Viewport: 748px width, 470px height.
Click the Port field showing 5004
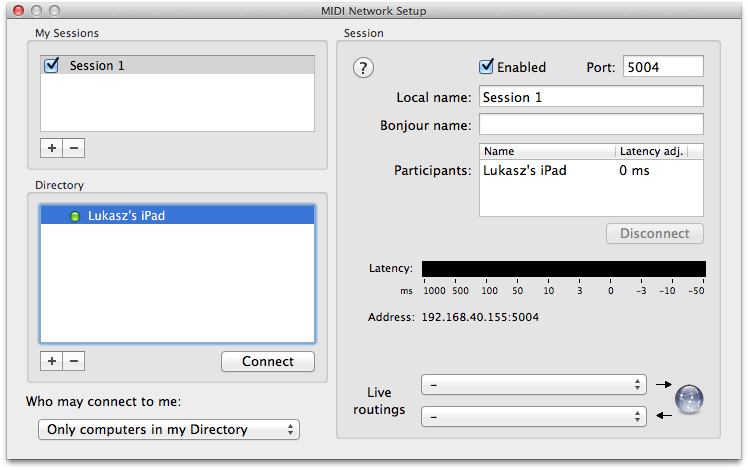663,66
